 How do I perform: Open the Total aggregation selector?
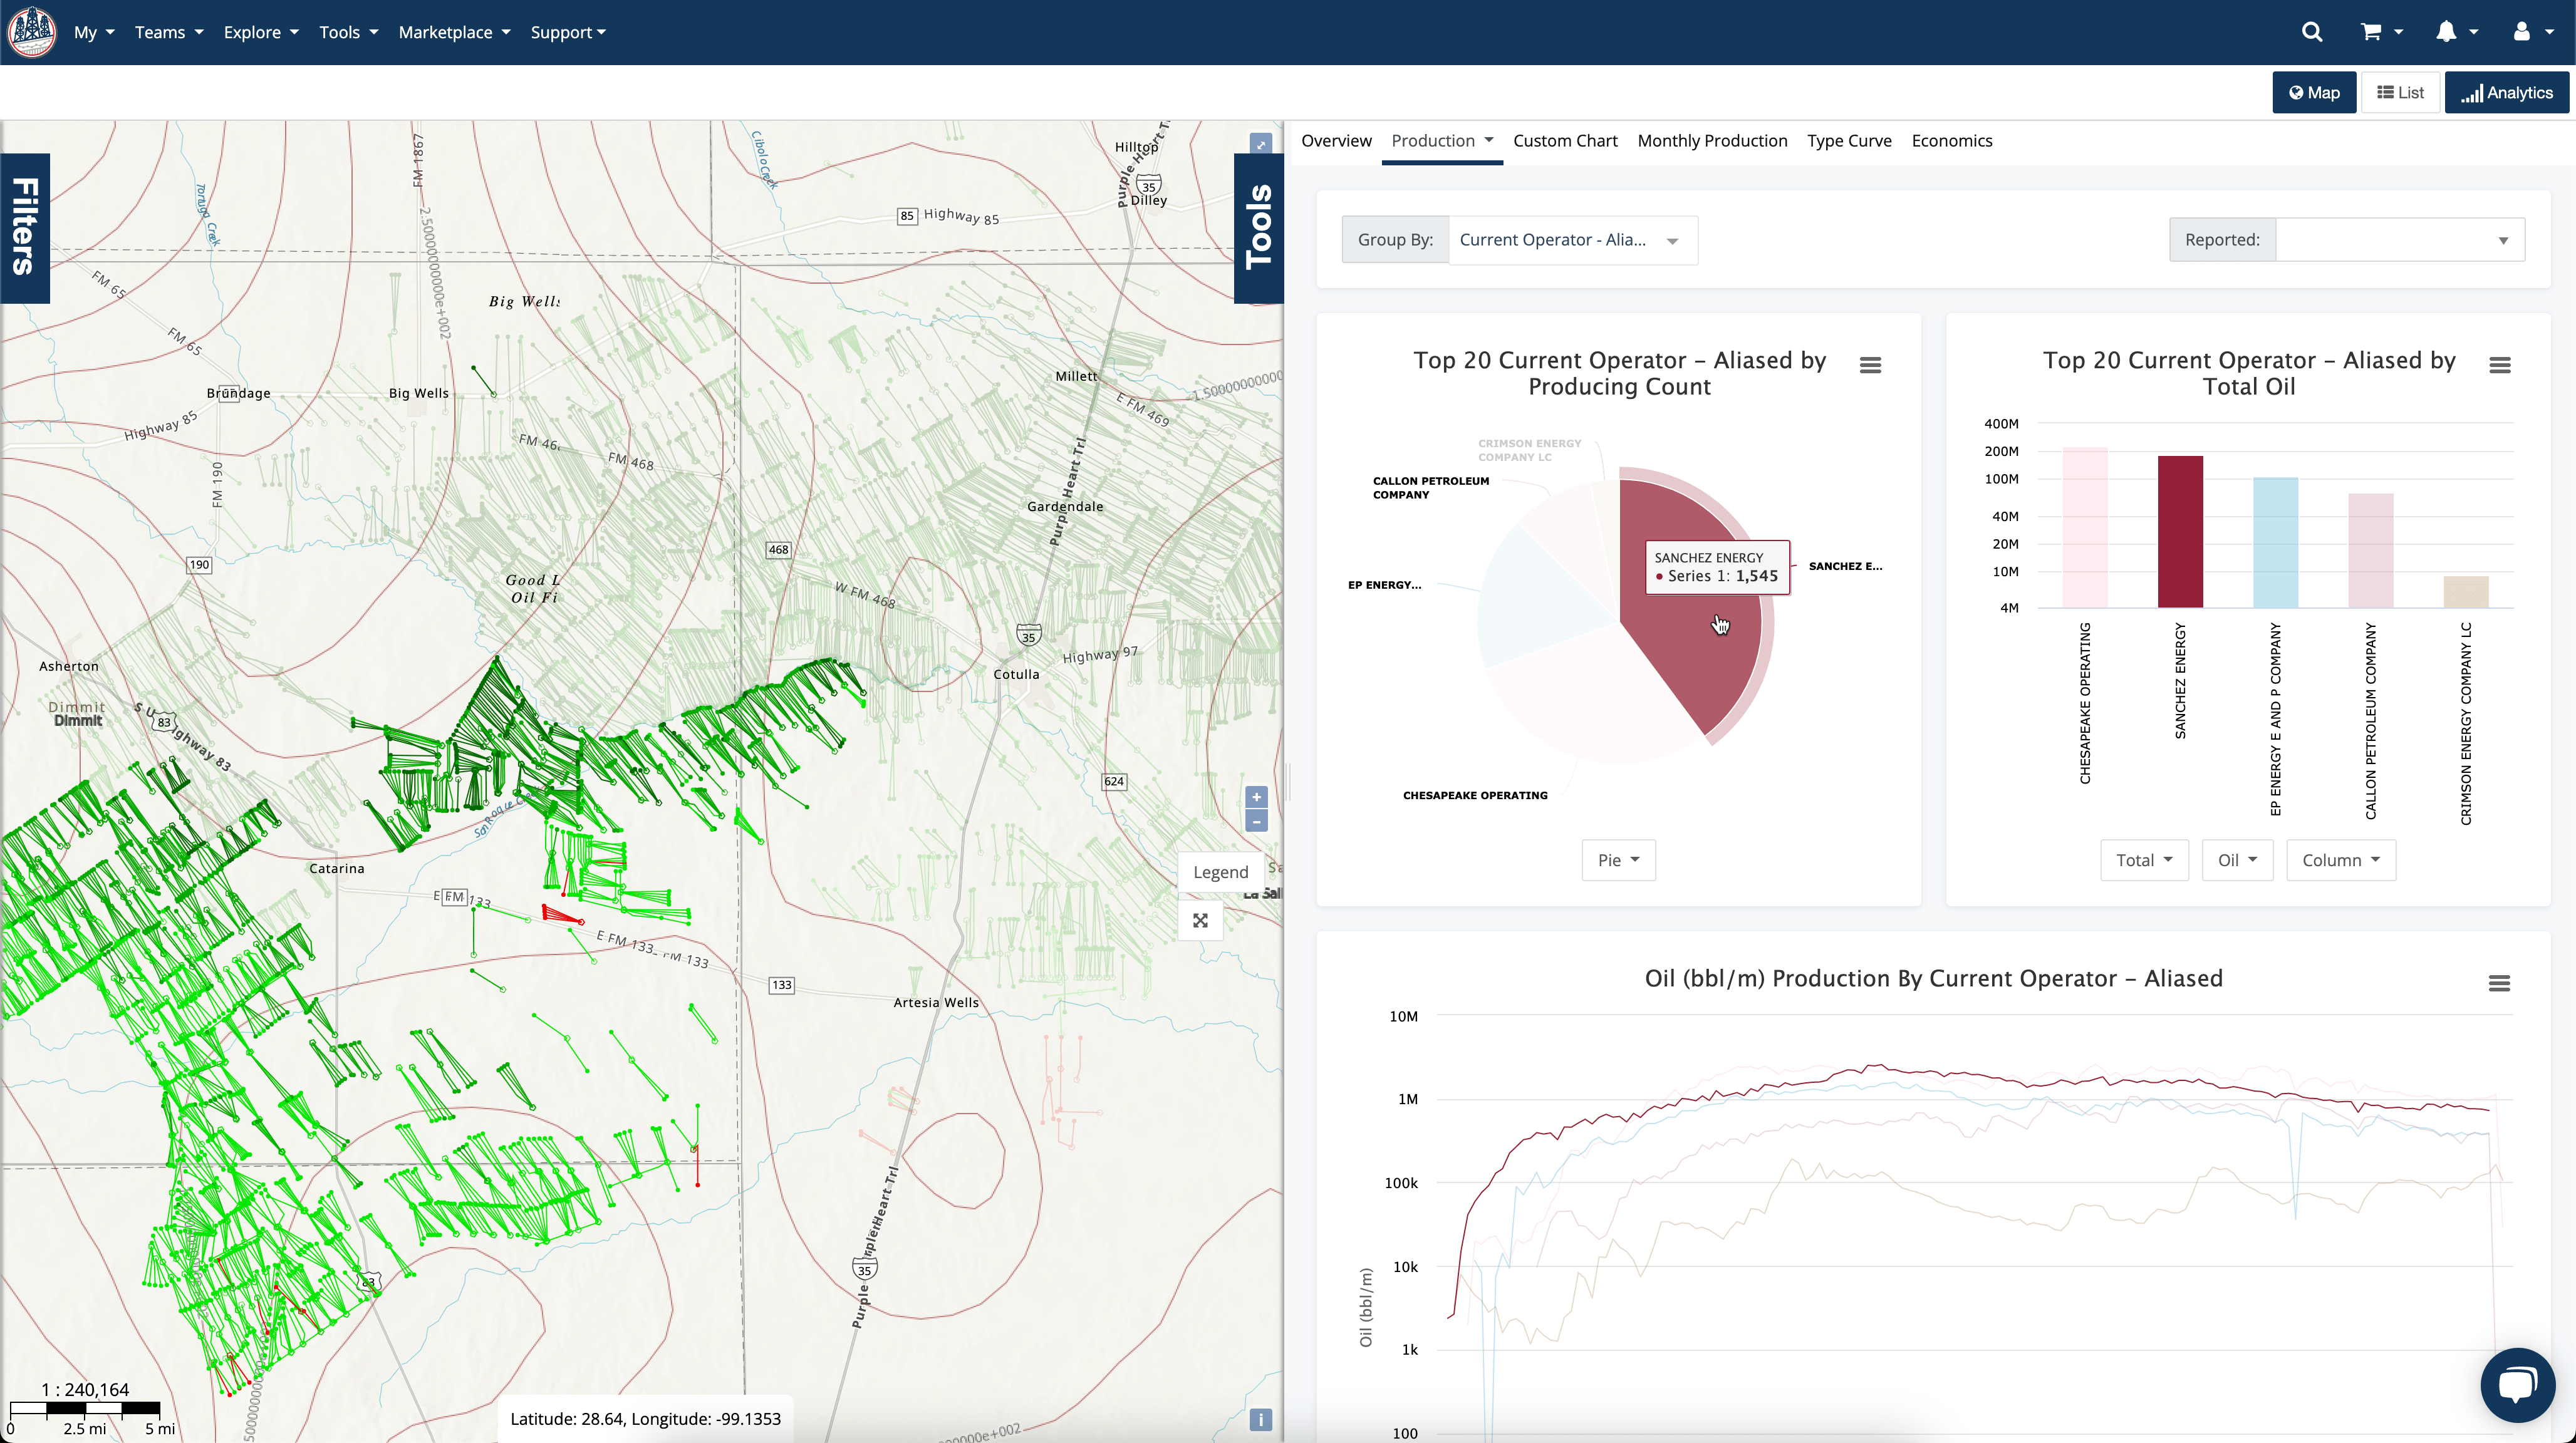[2144, 860]
